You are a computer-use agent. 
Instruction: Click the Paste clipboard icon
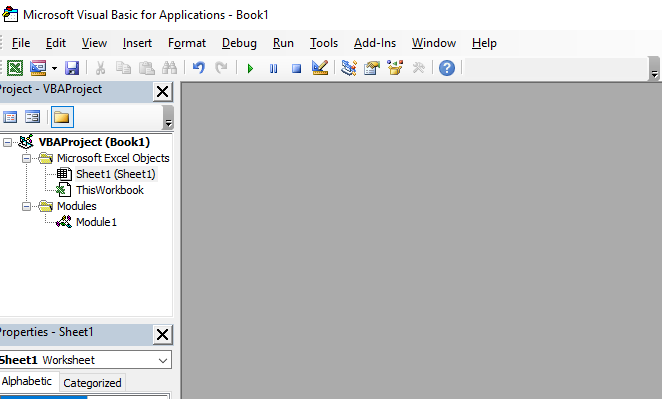tap(147, 68)
